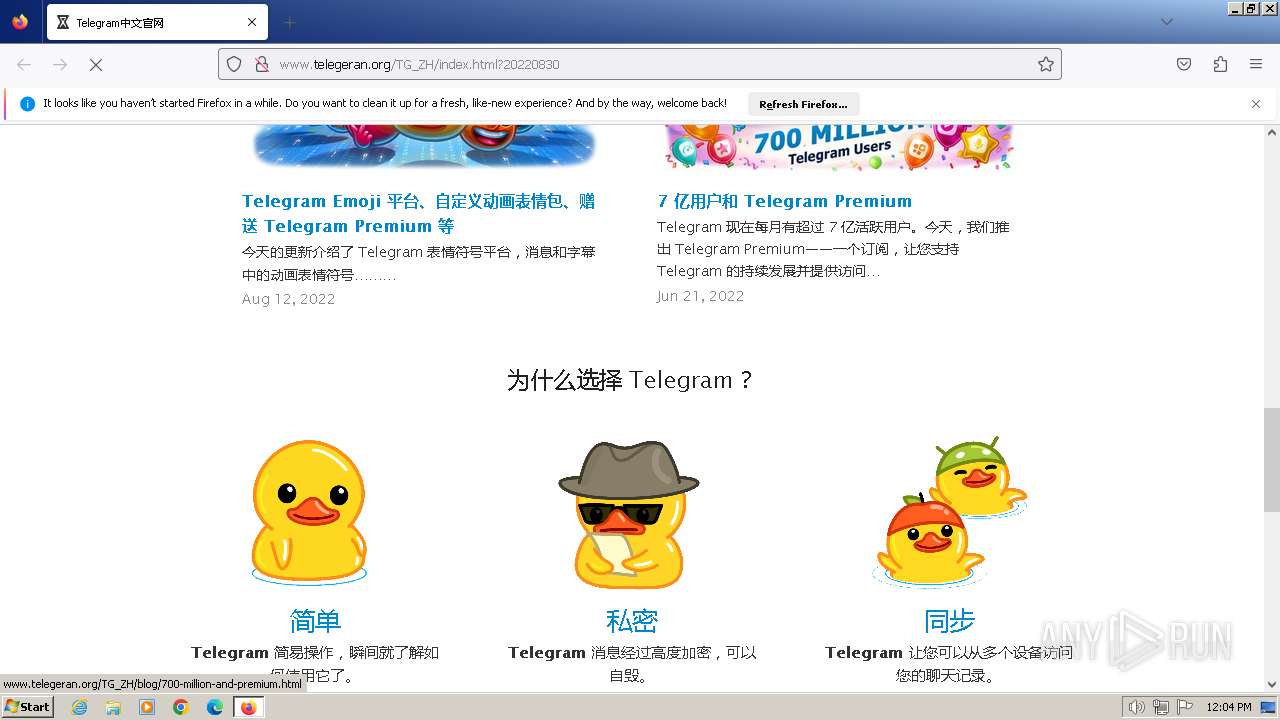Click the Firefox logo icon in tab bar
Viewport: 1280px width, 720px height.
[20, 22]
